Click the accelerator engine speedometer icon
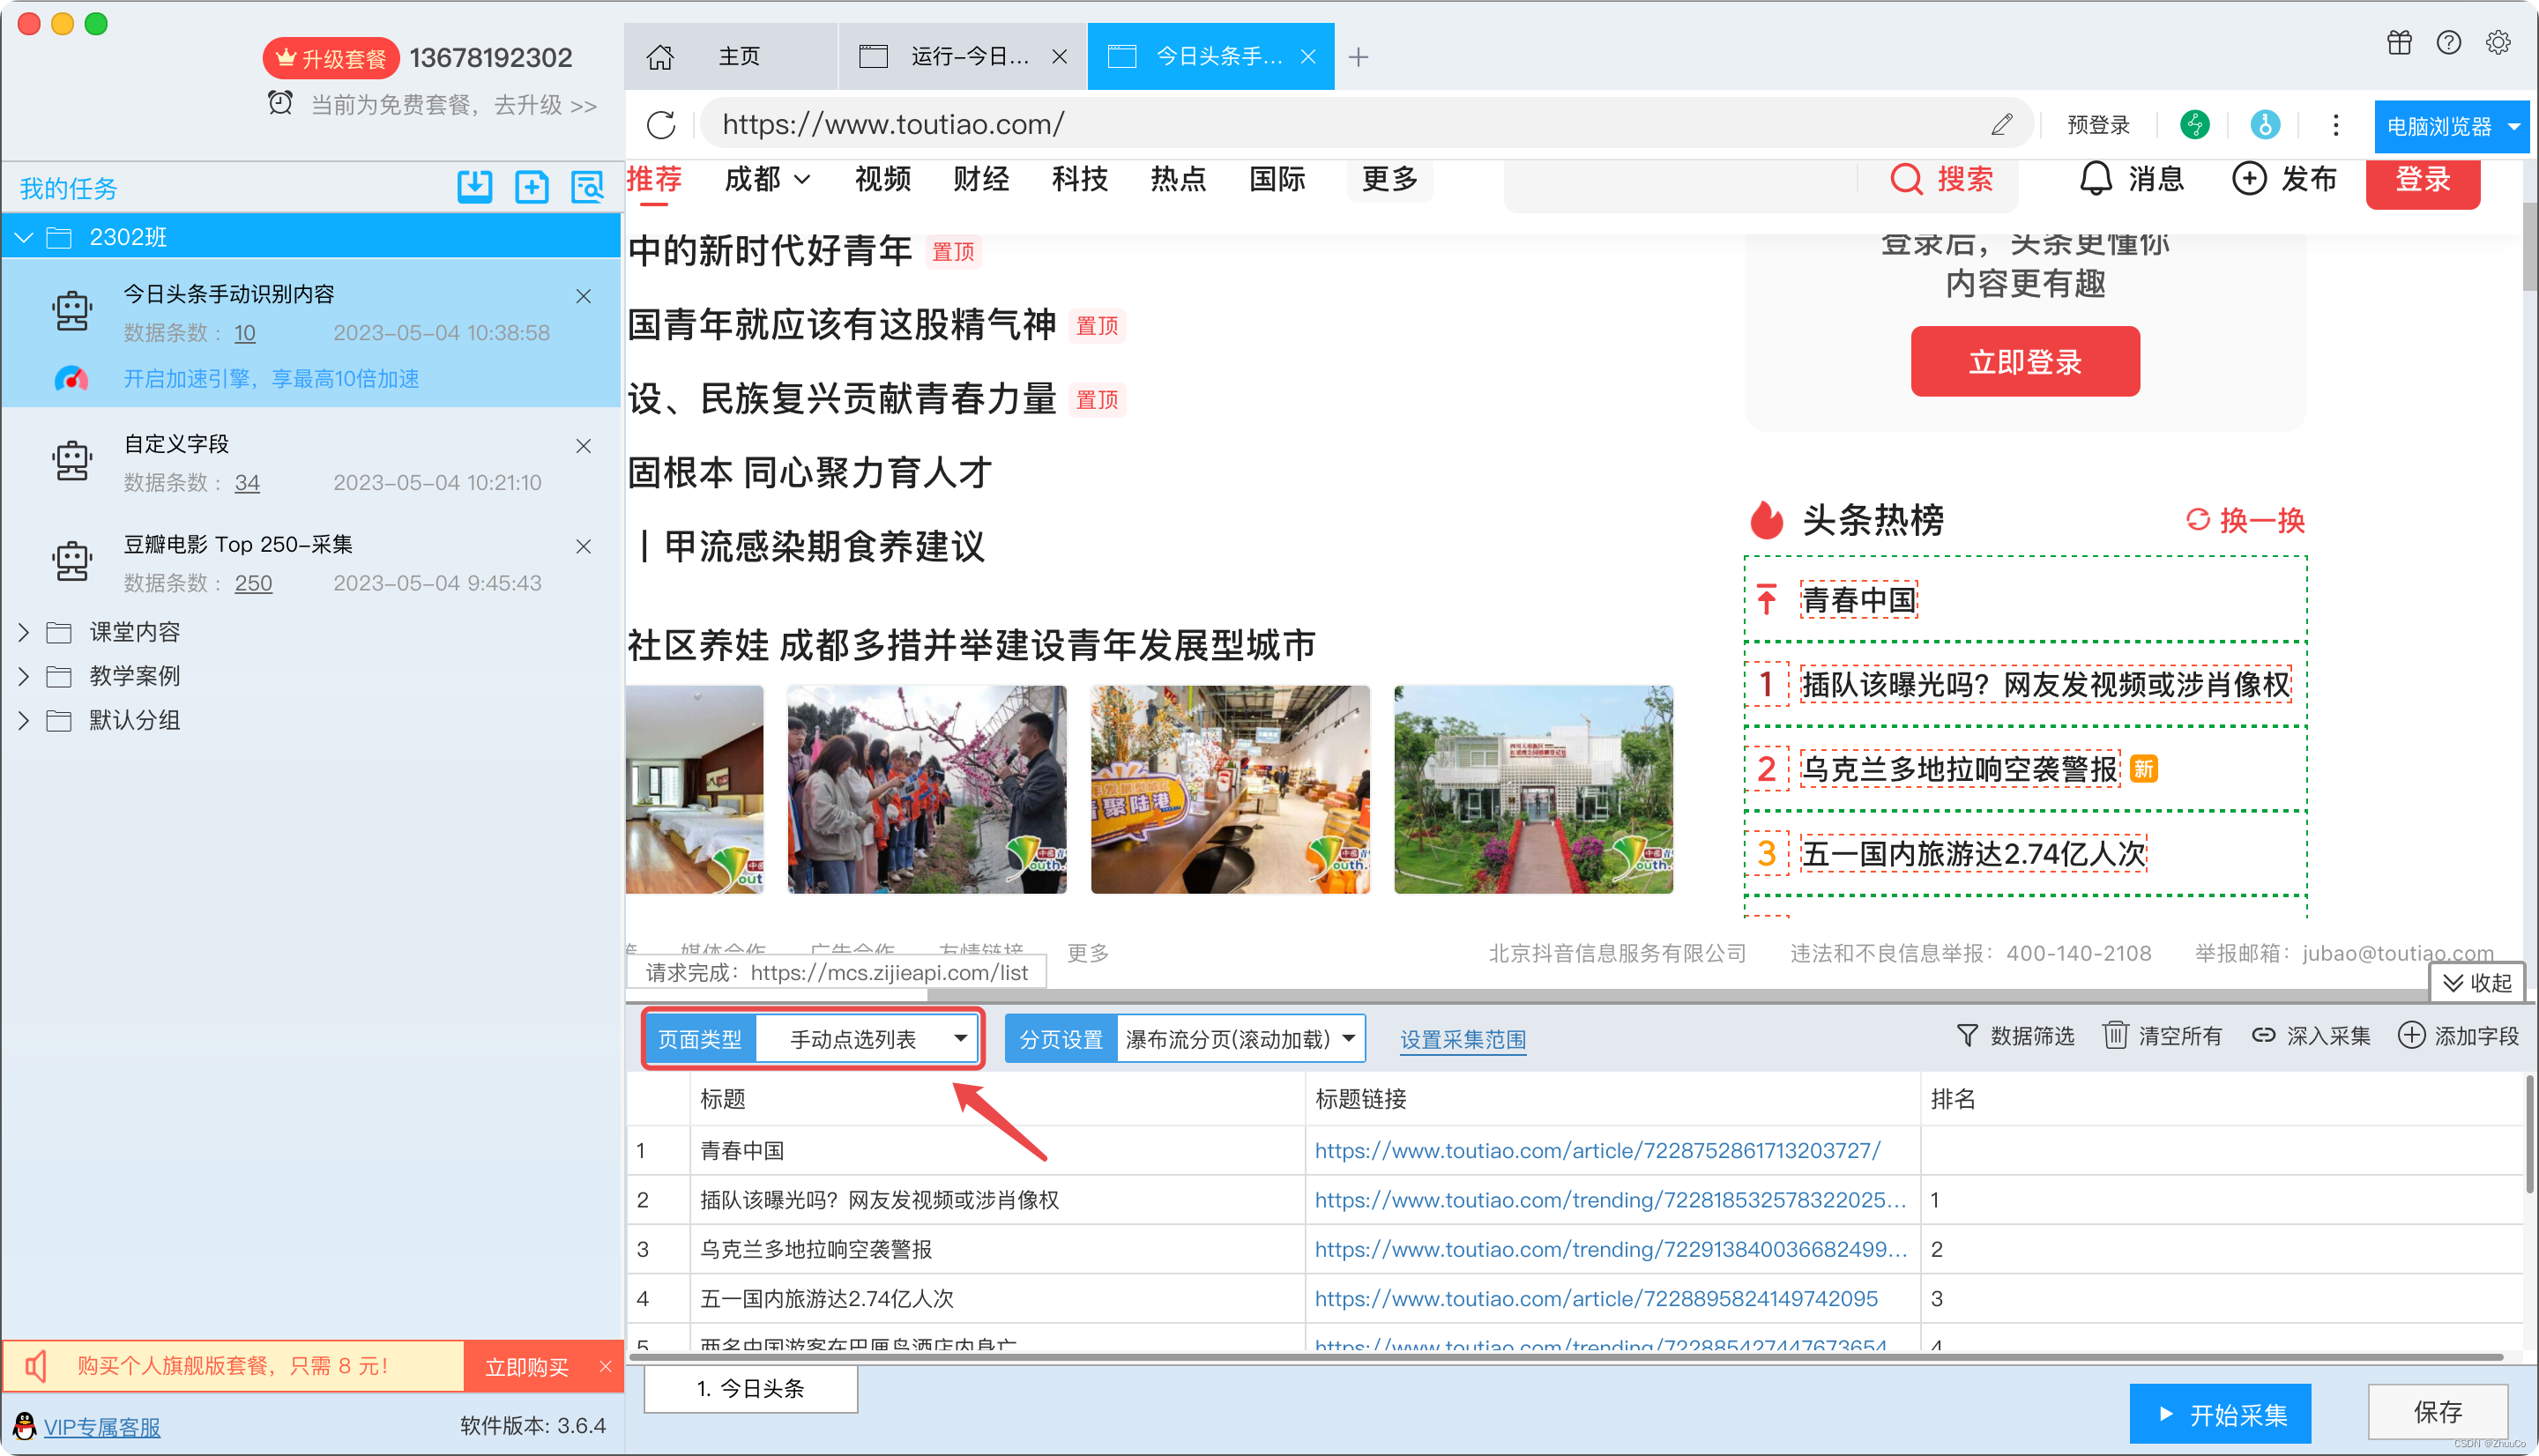The image size is (2539, 1456). point(71,379)
